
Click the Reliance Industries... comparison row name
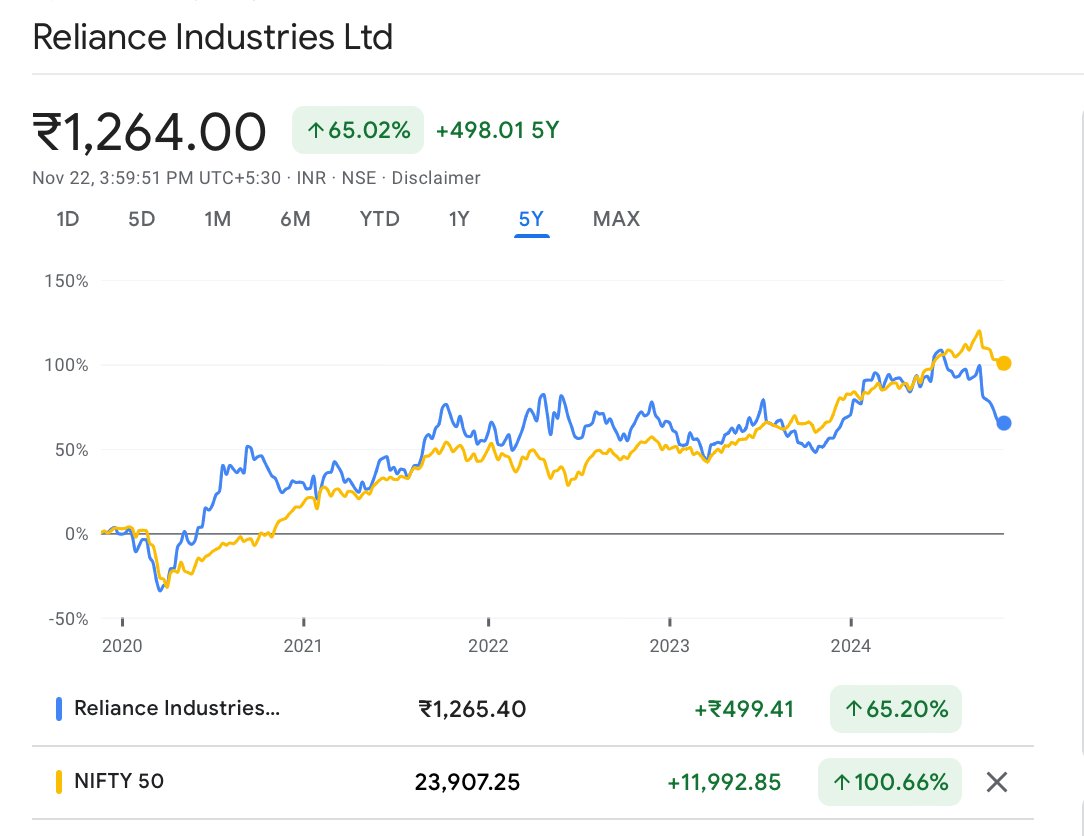click(x=177, y=708)
